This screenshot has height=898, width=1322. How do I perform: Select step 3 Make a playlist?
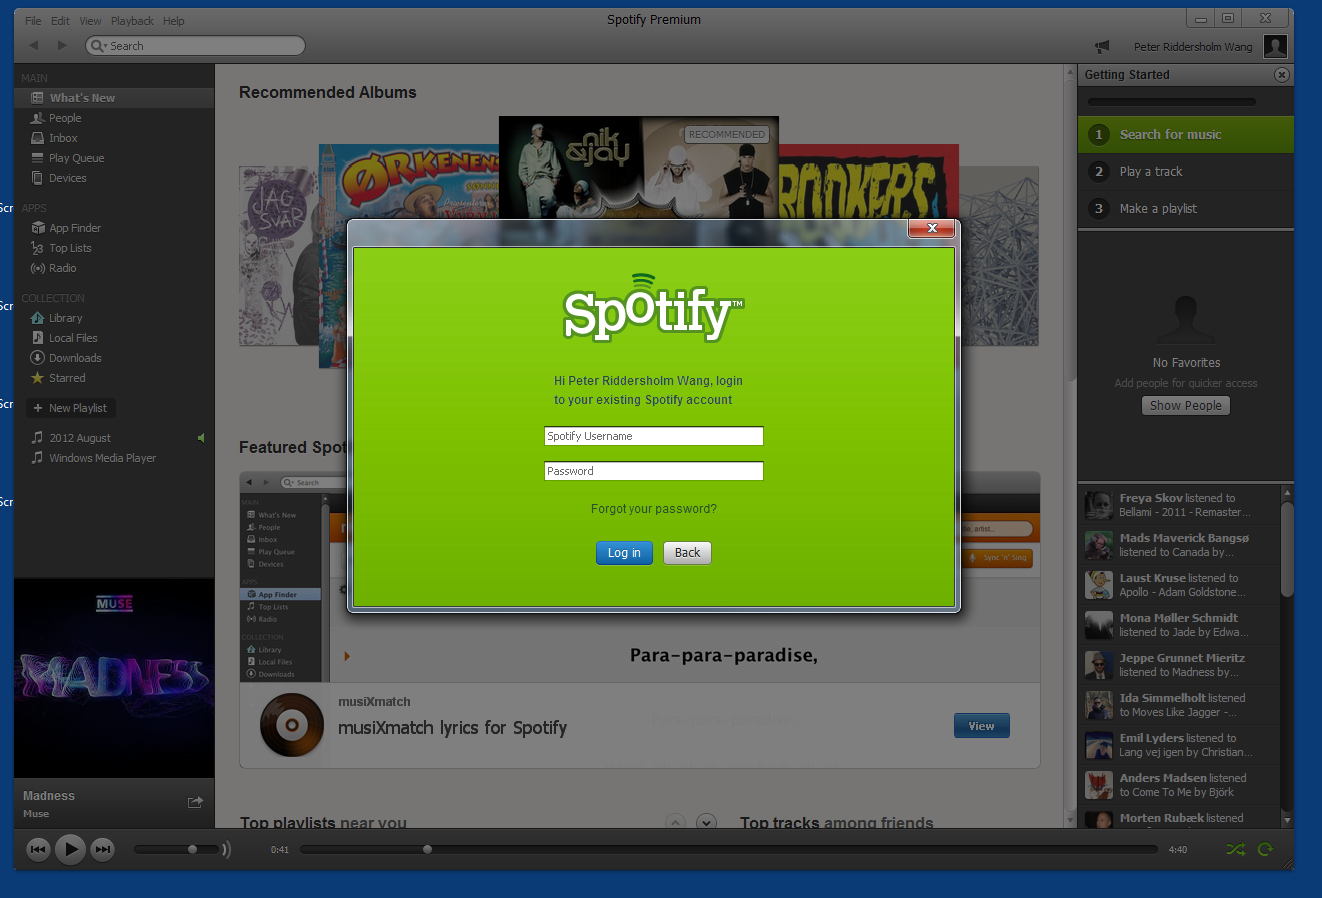[1185, 209]
